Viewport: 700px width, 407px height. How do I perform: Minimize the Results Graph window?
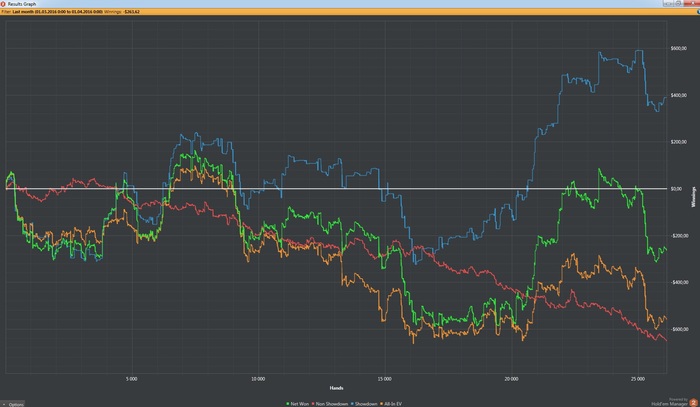[x=668, y=3]
